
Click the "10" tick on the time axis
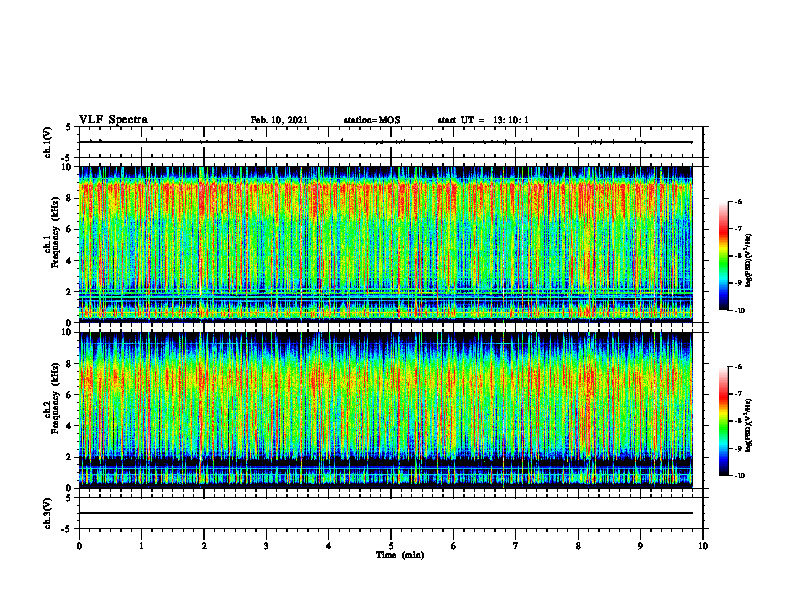[703, 546]
